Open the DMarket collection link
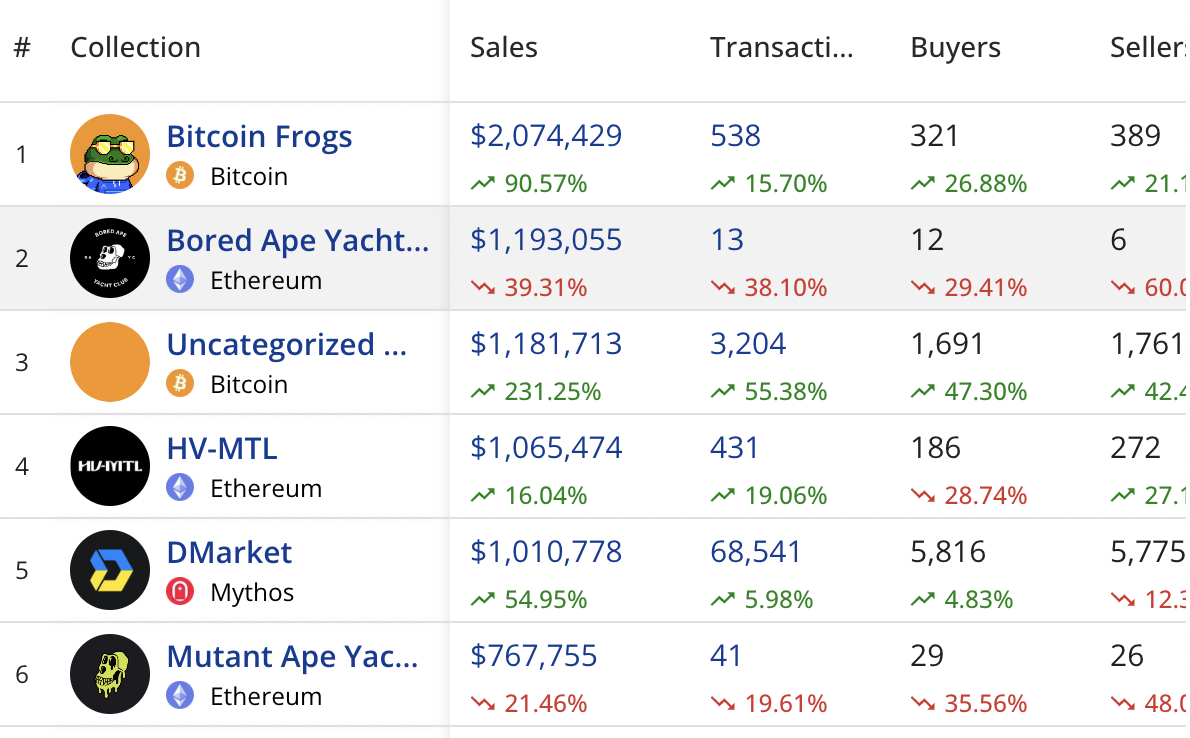Image resolution: width=1190 pixels, height=738 pixels. (x=229, y=552)
